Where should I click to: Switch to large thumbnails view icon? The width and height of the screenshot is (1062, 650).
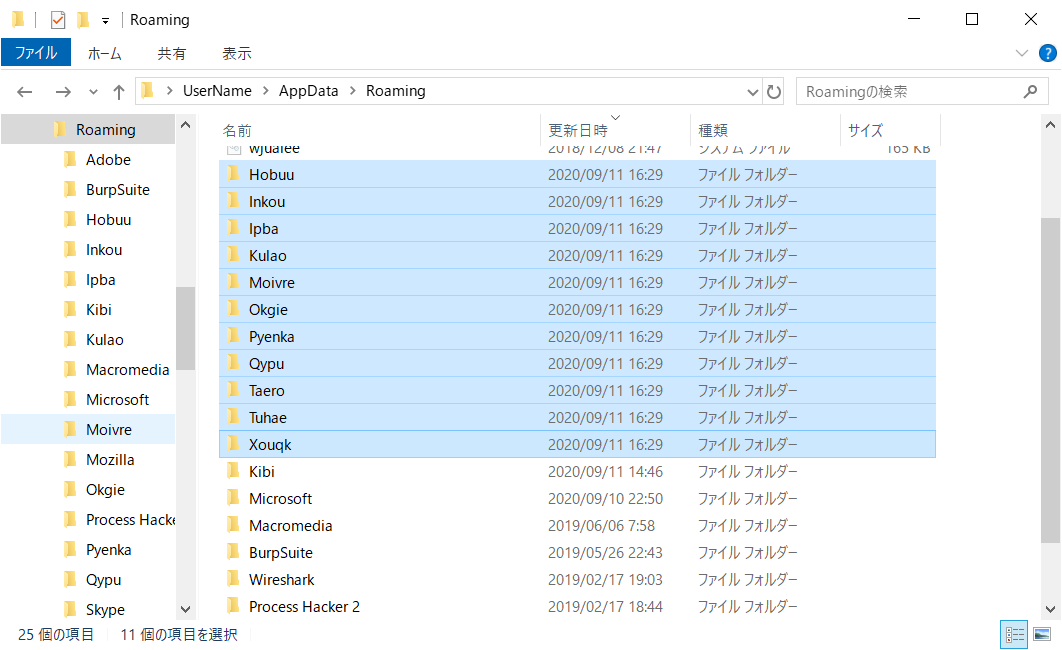(1042, 634)
